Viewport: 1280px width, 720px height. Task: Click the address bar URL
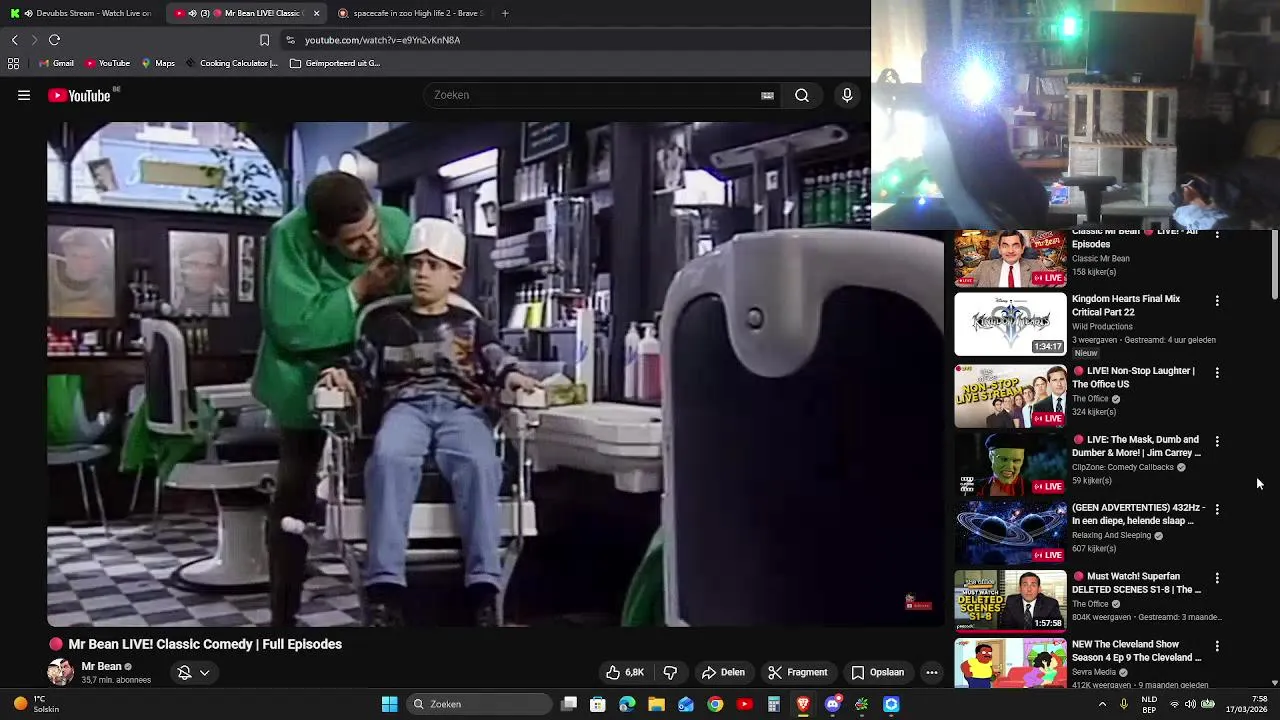coord(382,40)
